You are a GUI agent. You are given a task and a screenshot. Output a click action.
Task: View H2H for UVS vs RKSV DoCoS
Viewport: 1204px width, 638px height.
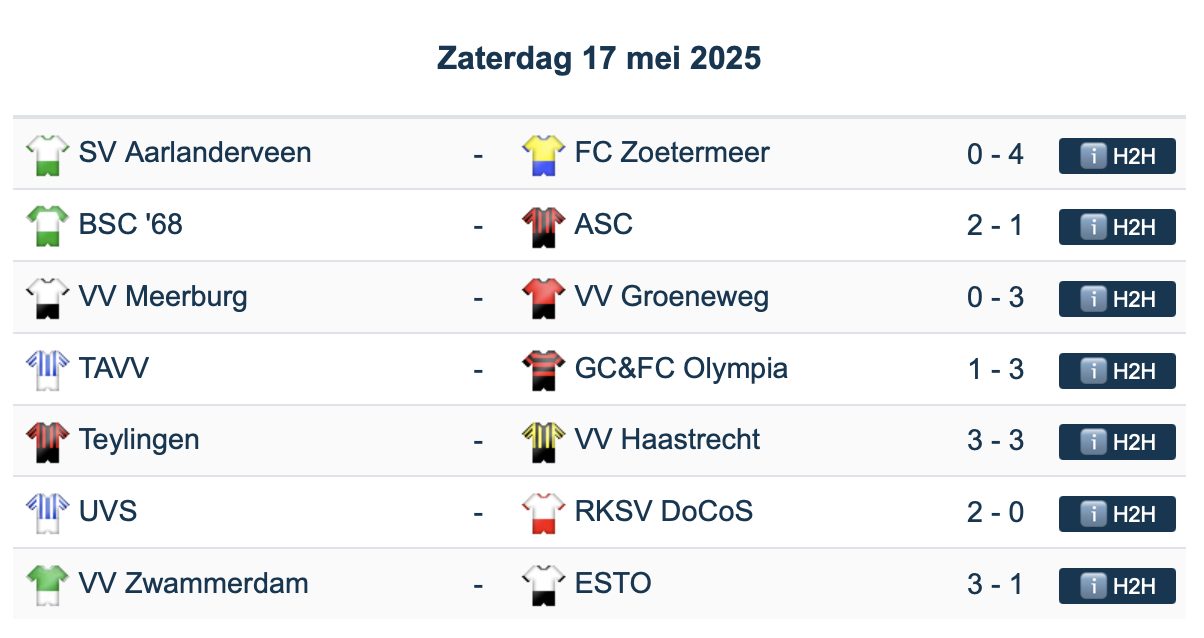(1117, 514)
